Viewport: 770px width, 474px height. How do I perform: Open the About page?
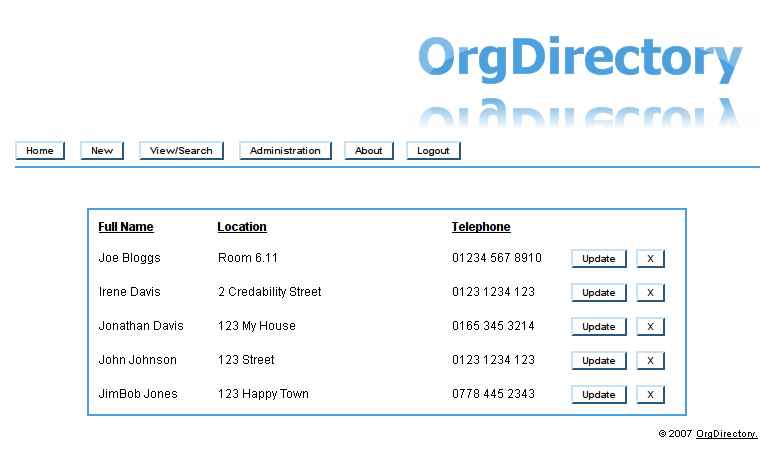coord(368,151)
